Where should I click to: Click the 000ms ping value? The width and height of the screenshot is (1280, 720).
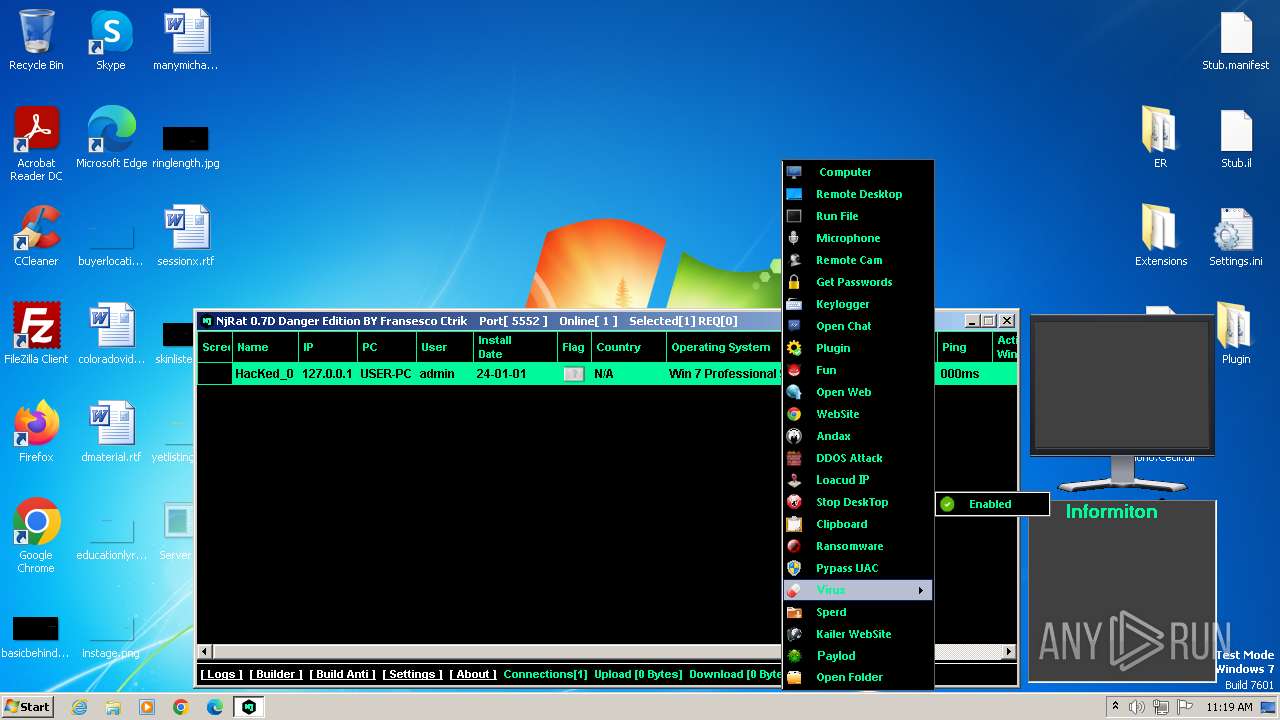(x=960, y=374)
